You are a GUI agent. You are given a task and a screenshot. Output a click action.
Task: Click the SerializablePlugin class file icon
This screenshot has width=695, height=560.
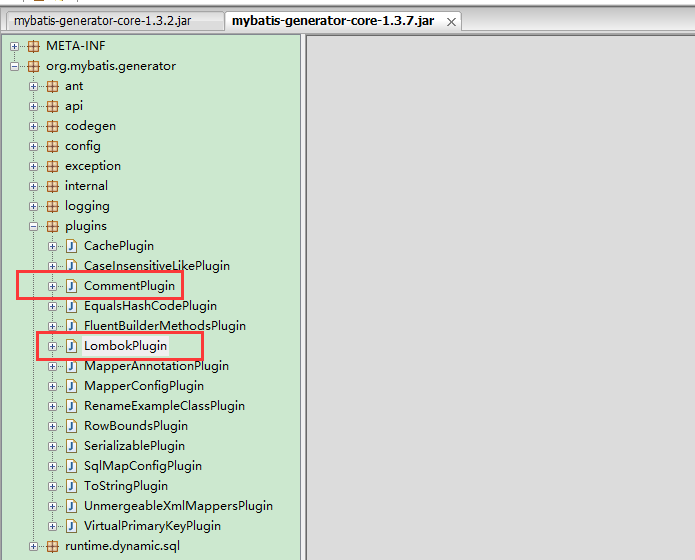[x=71, y=446]
